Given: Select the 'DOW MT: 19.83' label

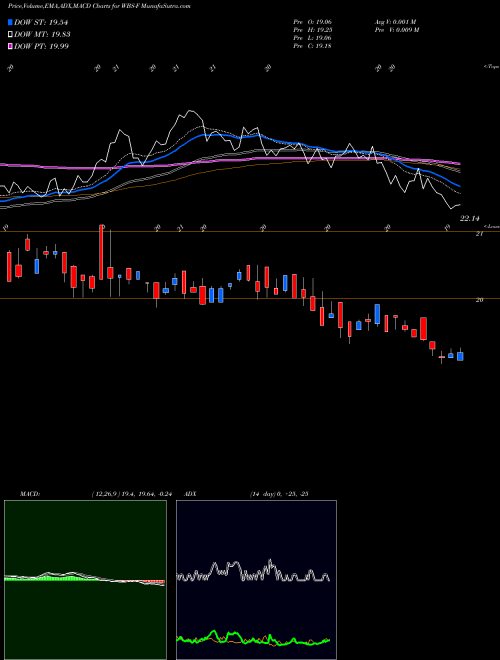Looking at the screenshot, I should (42, 35).
